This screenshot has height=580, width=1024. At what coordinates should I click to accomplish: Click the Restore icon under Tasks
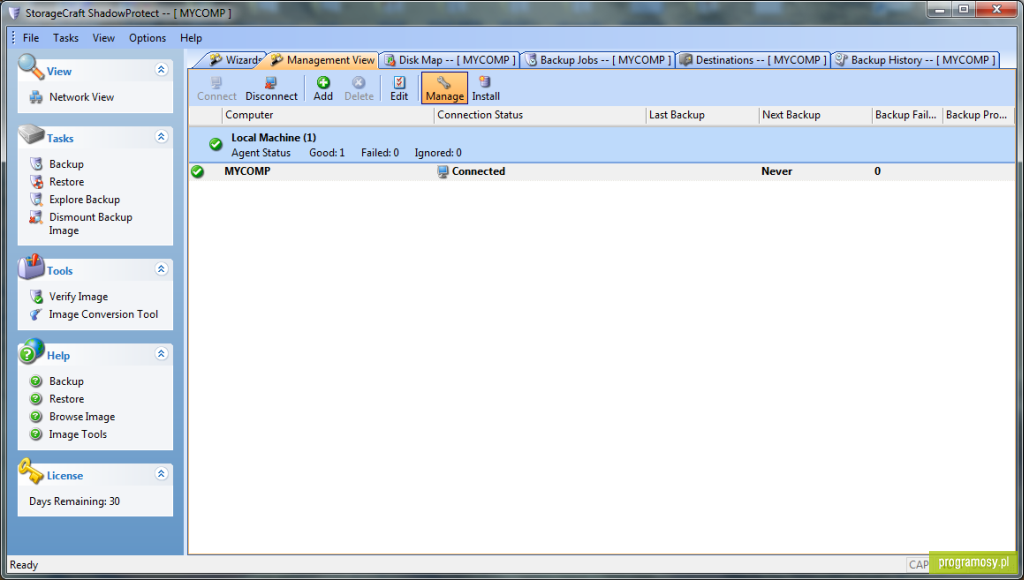tap(36, 182)
